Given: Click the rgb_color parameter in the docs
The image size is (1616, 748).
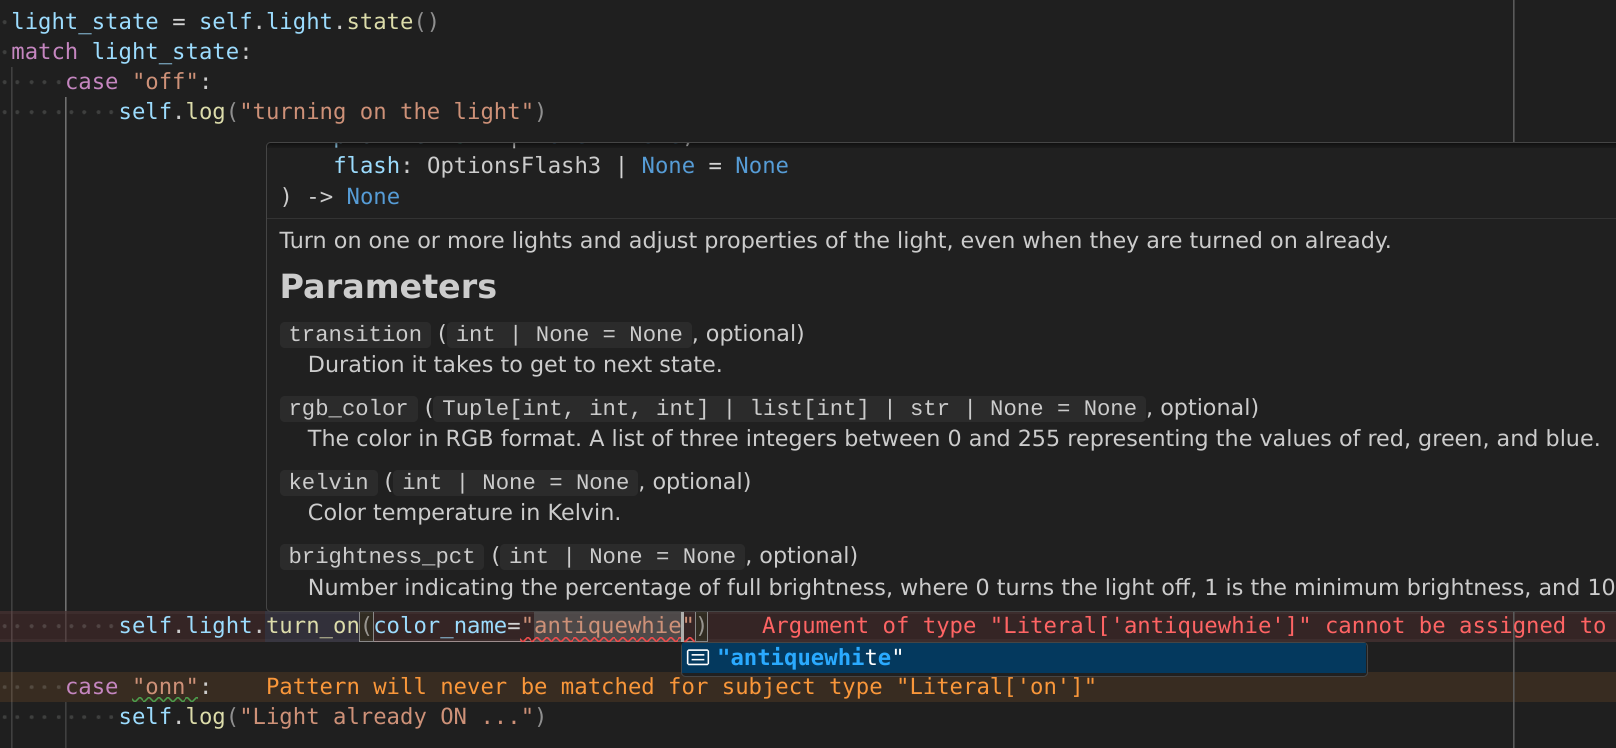Looking at the screenshot, I should (x=348, y=408).
